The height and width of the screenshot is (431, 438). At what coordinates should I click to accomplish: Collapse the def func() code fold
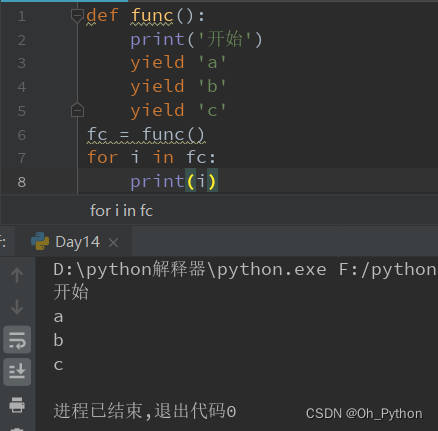[77, 16]
